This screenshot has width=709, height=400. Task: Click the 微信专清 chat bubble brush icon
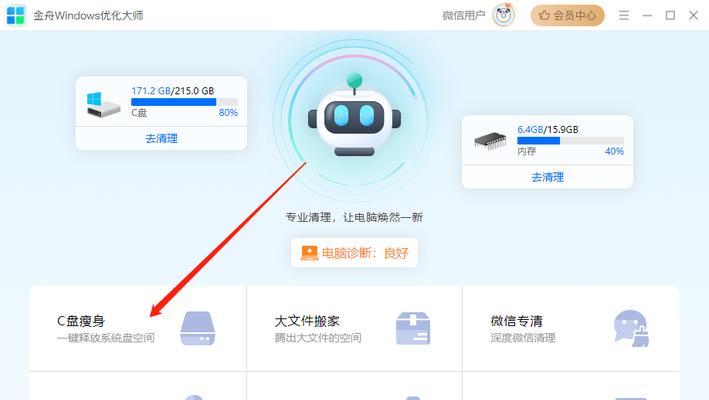(631, 329)
